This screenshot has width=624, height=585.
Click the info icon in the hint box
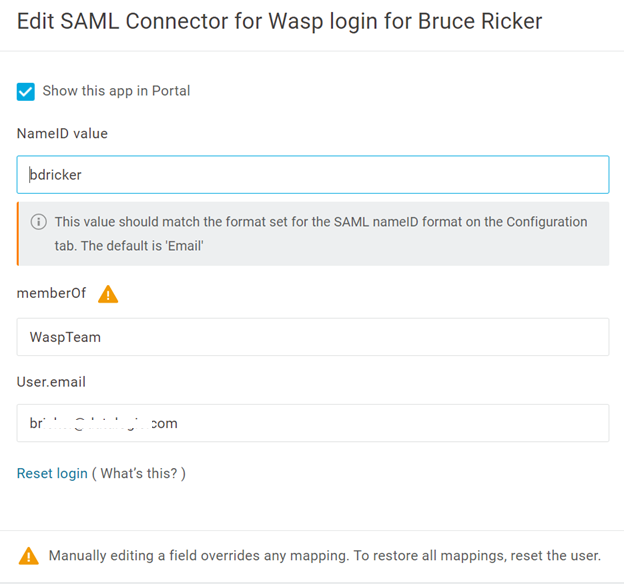[x=38, y=222]
